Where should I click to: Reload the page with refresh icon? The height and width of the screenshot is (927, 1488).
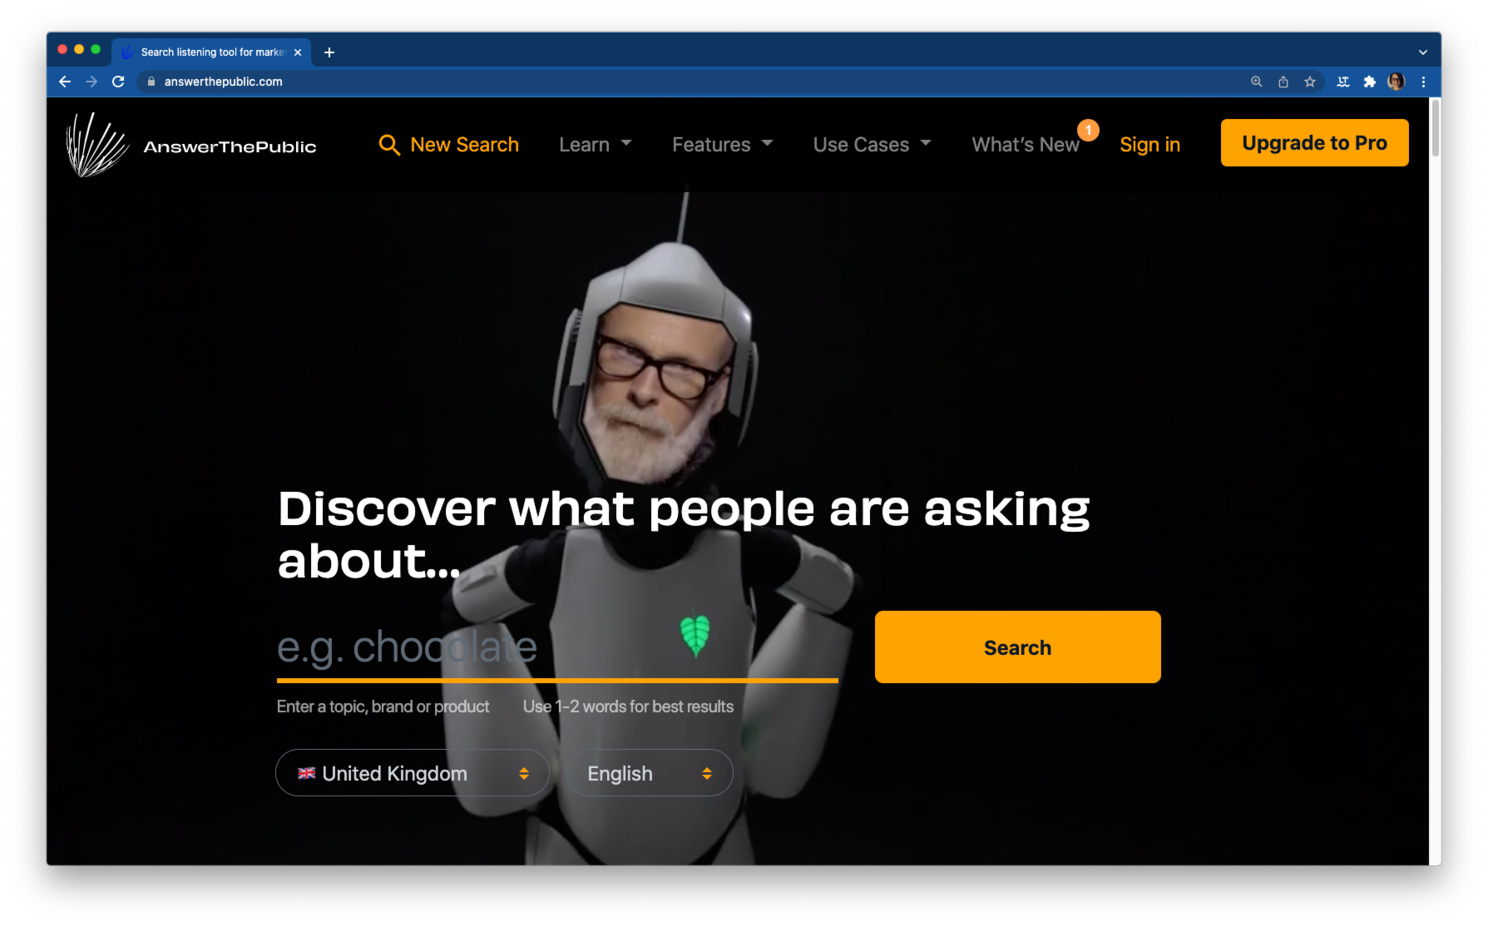tap(118, 82)
